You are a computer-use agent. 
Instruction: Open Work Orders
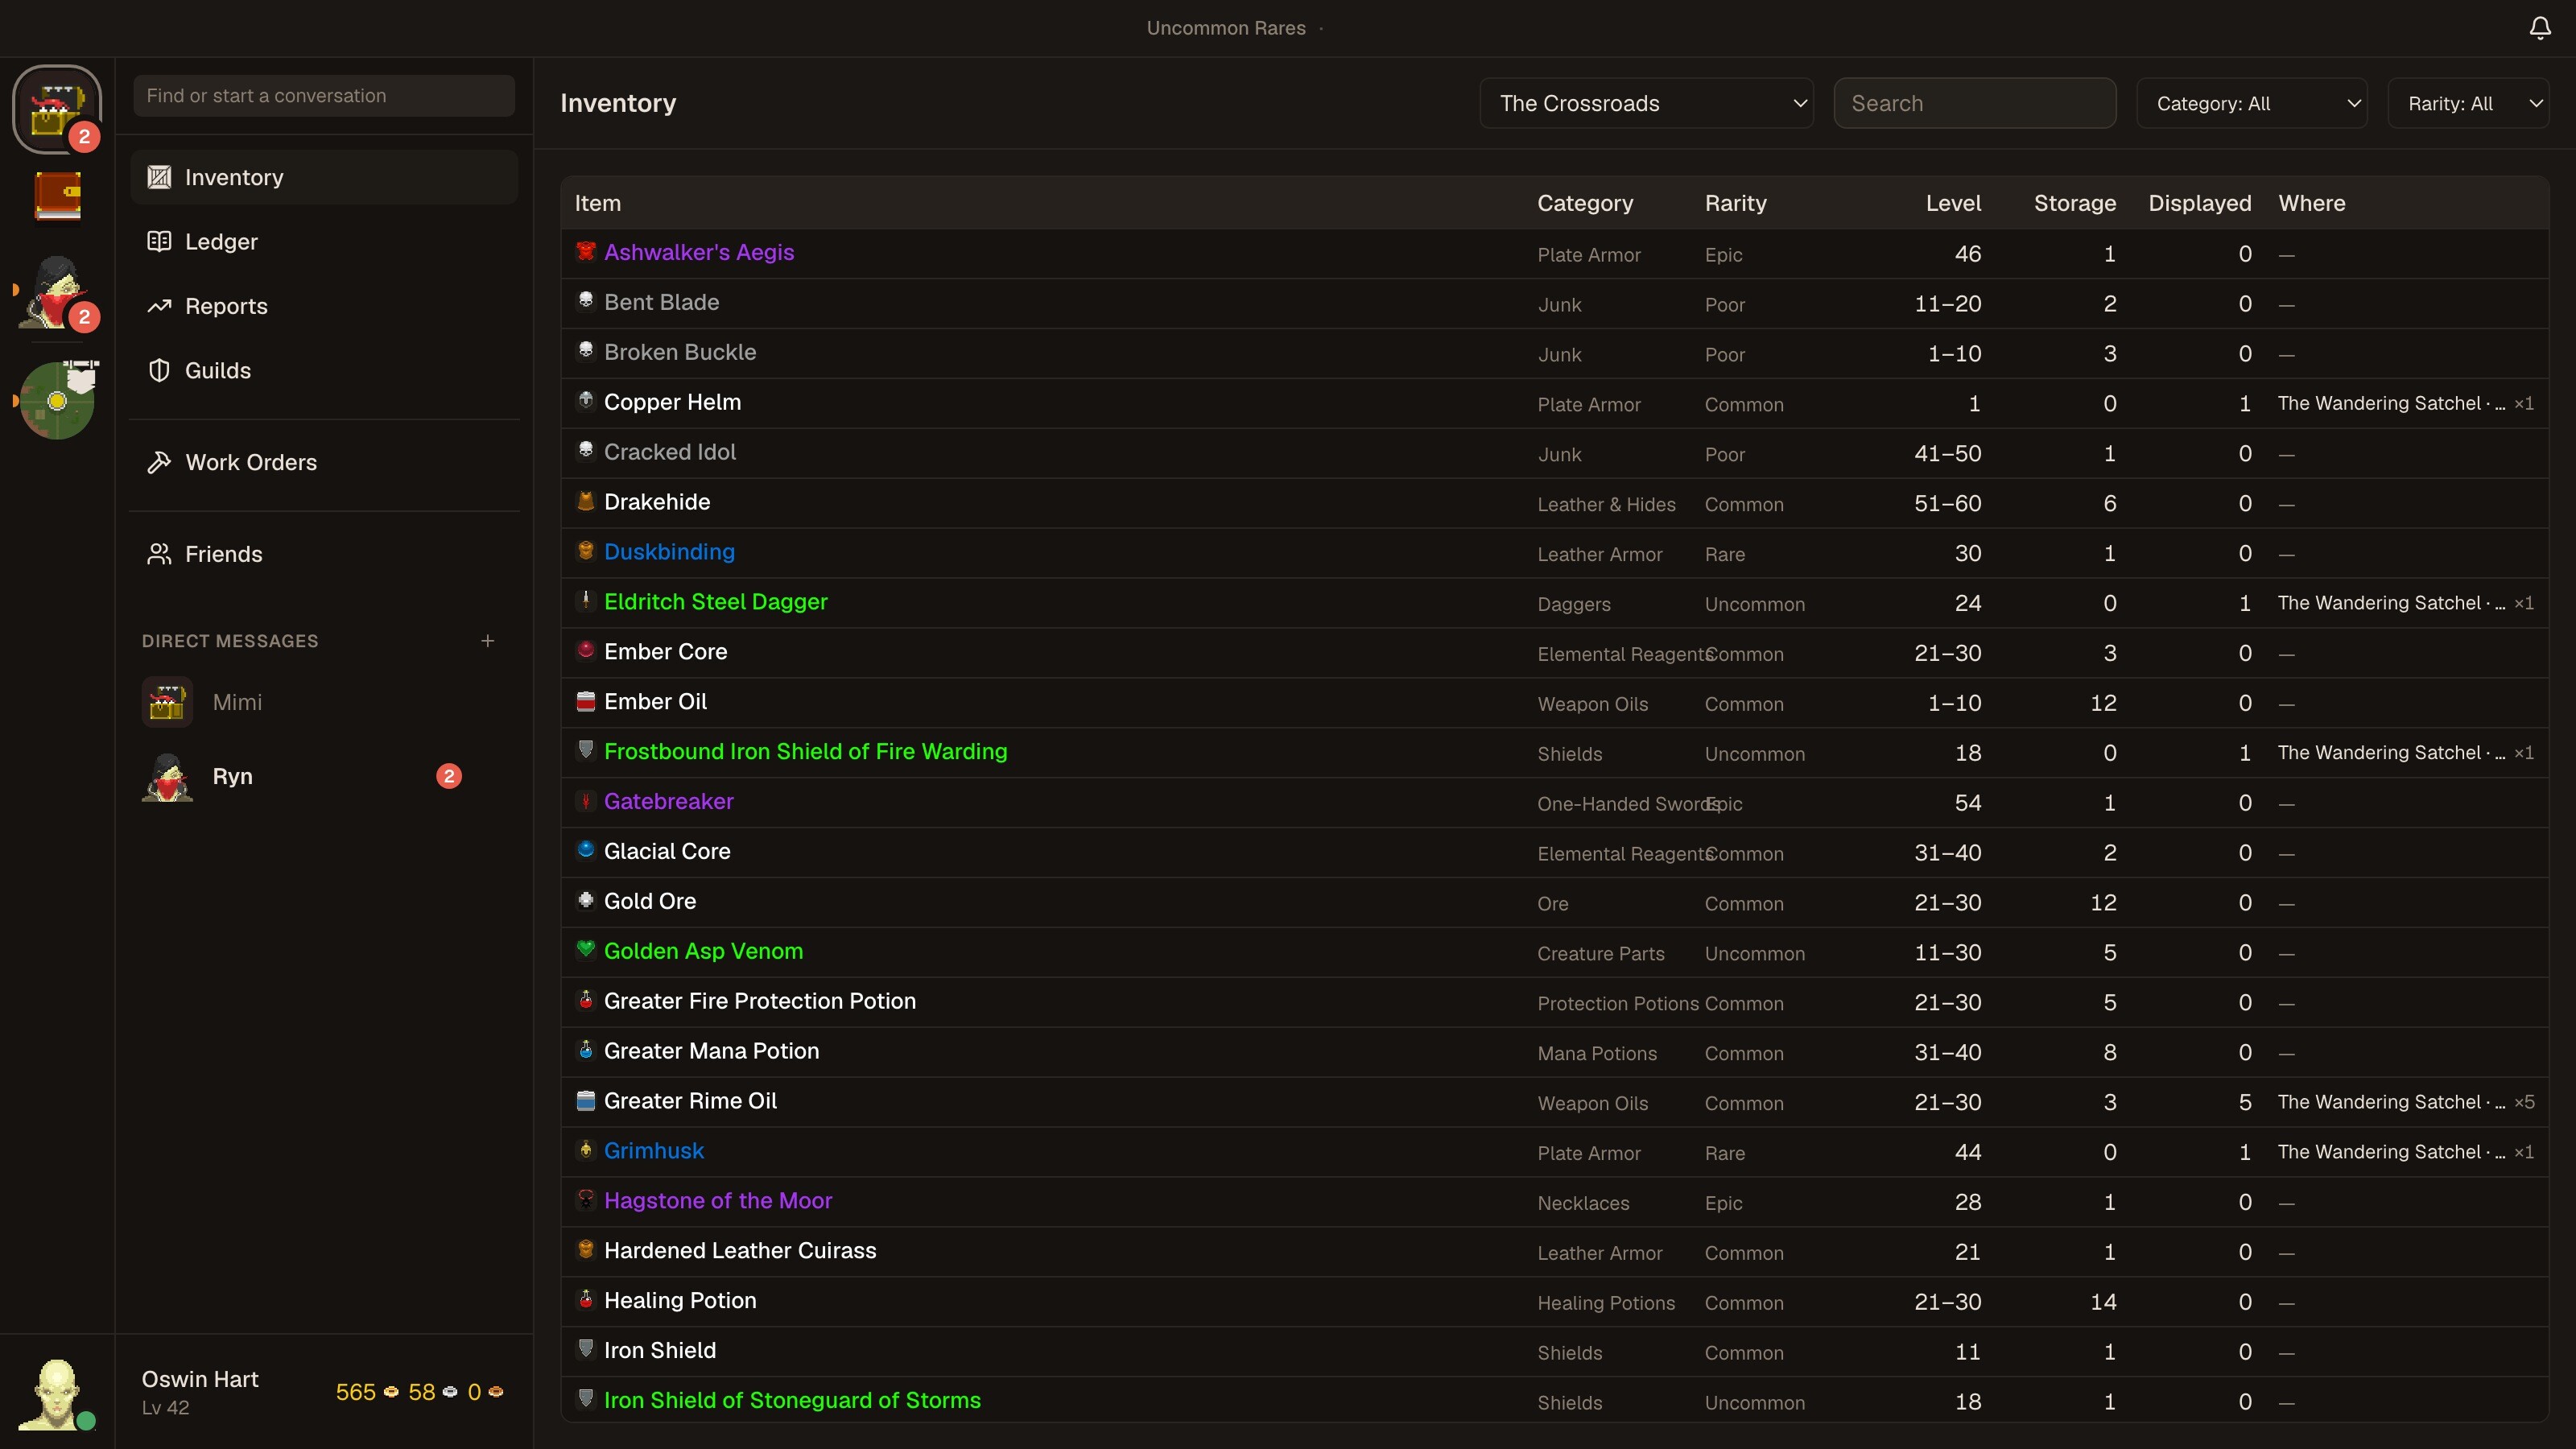324,462
